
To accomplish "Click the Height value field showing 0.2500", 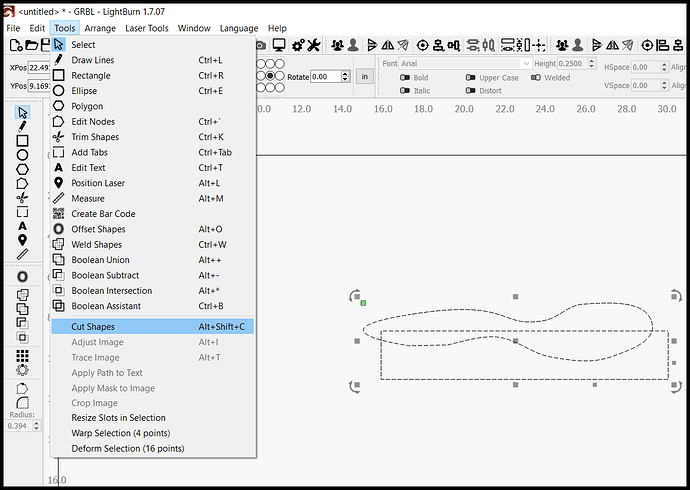I will pos(573,63).
